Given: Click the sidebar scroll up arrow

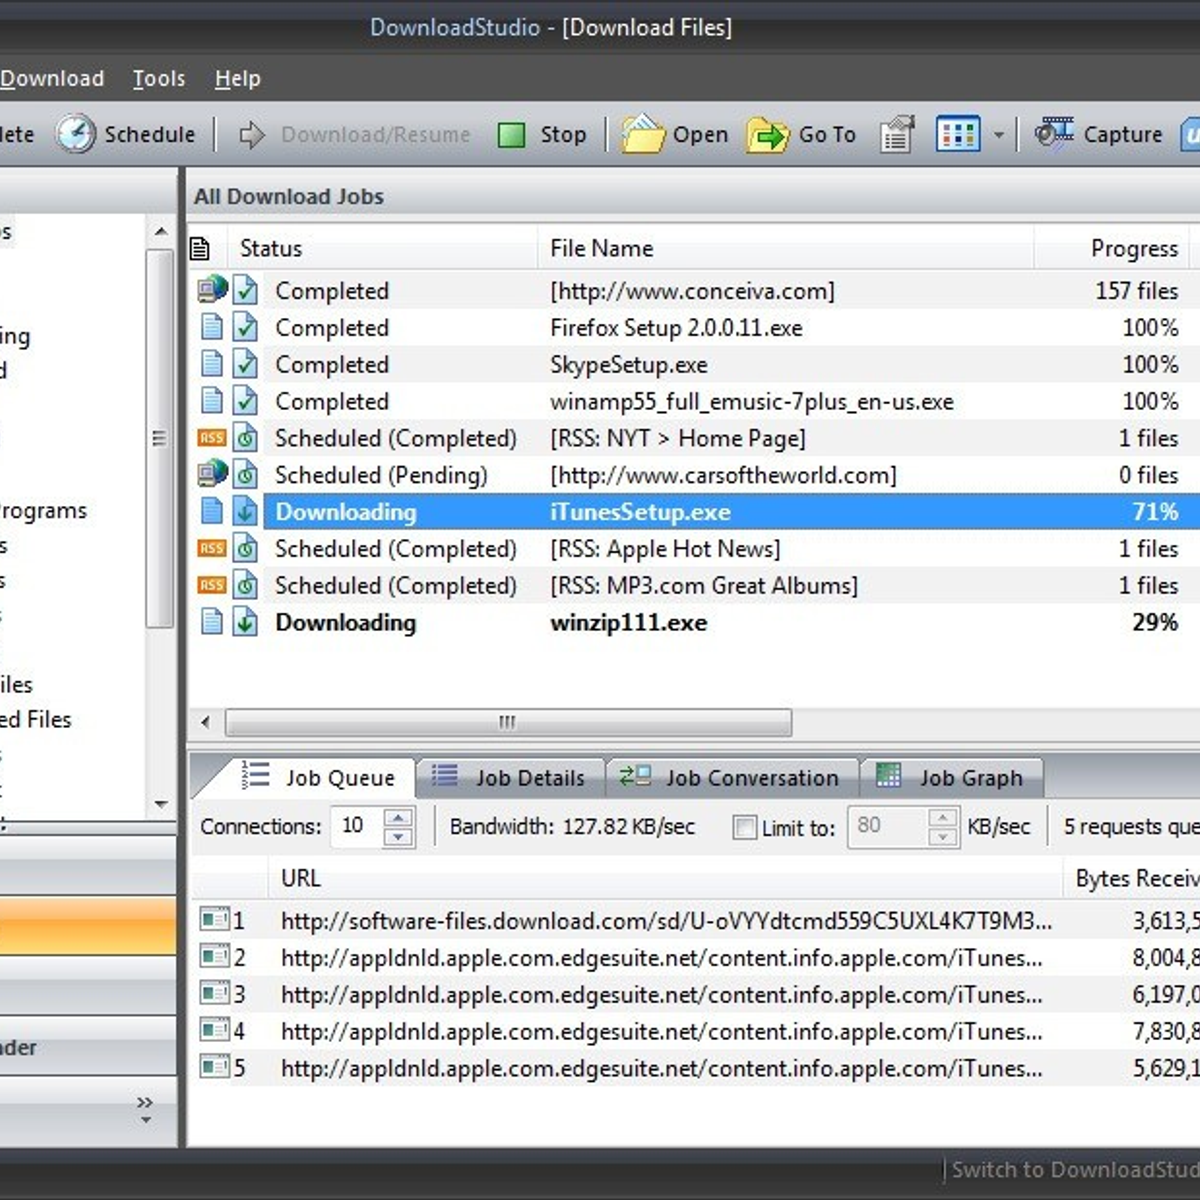Looking at the screenshot, I should pos(161,232).
